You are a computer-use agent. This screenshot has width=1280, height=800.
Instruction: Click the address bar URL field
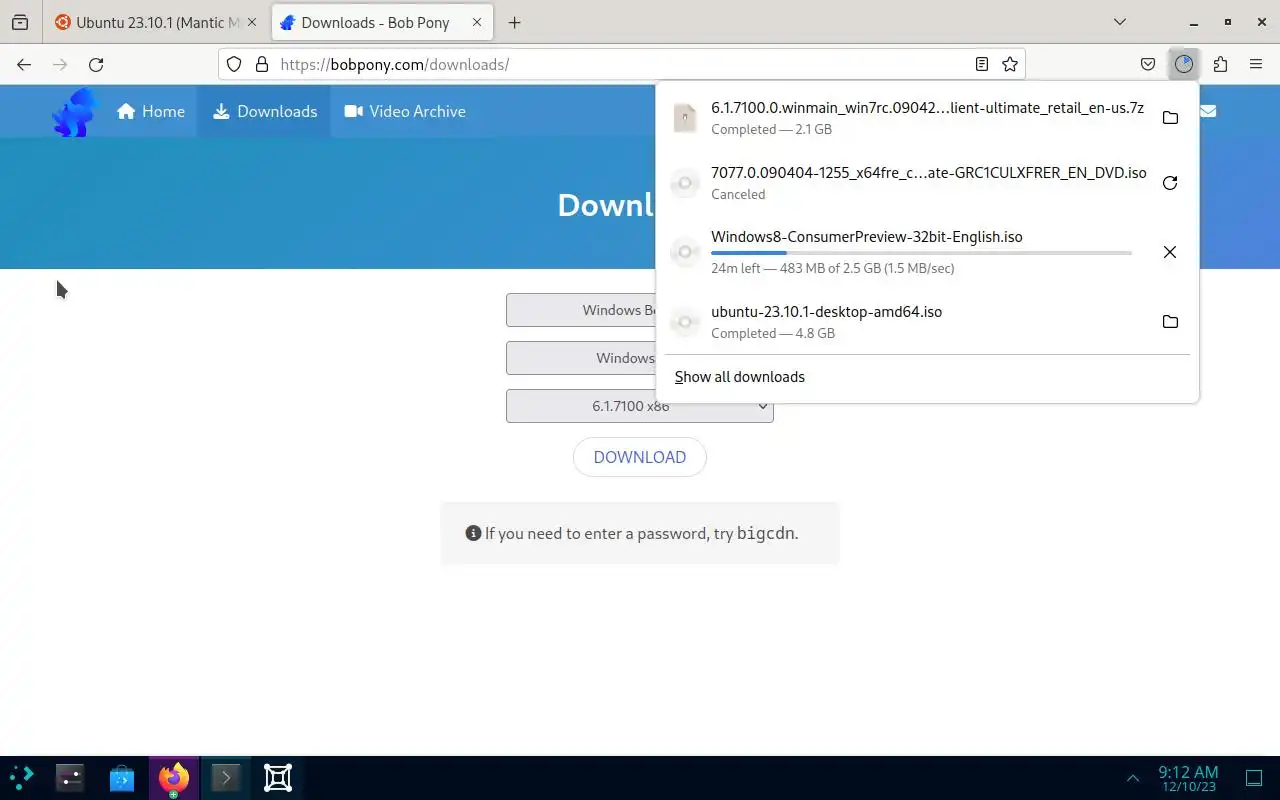620,64
